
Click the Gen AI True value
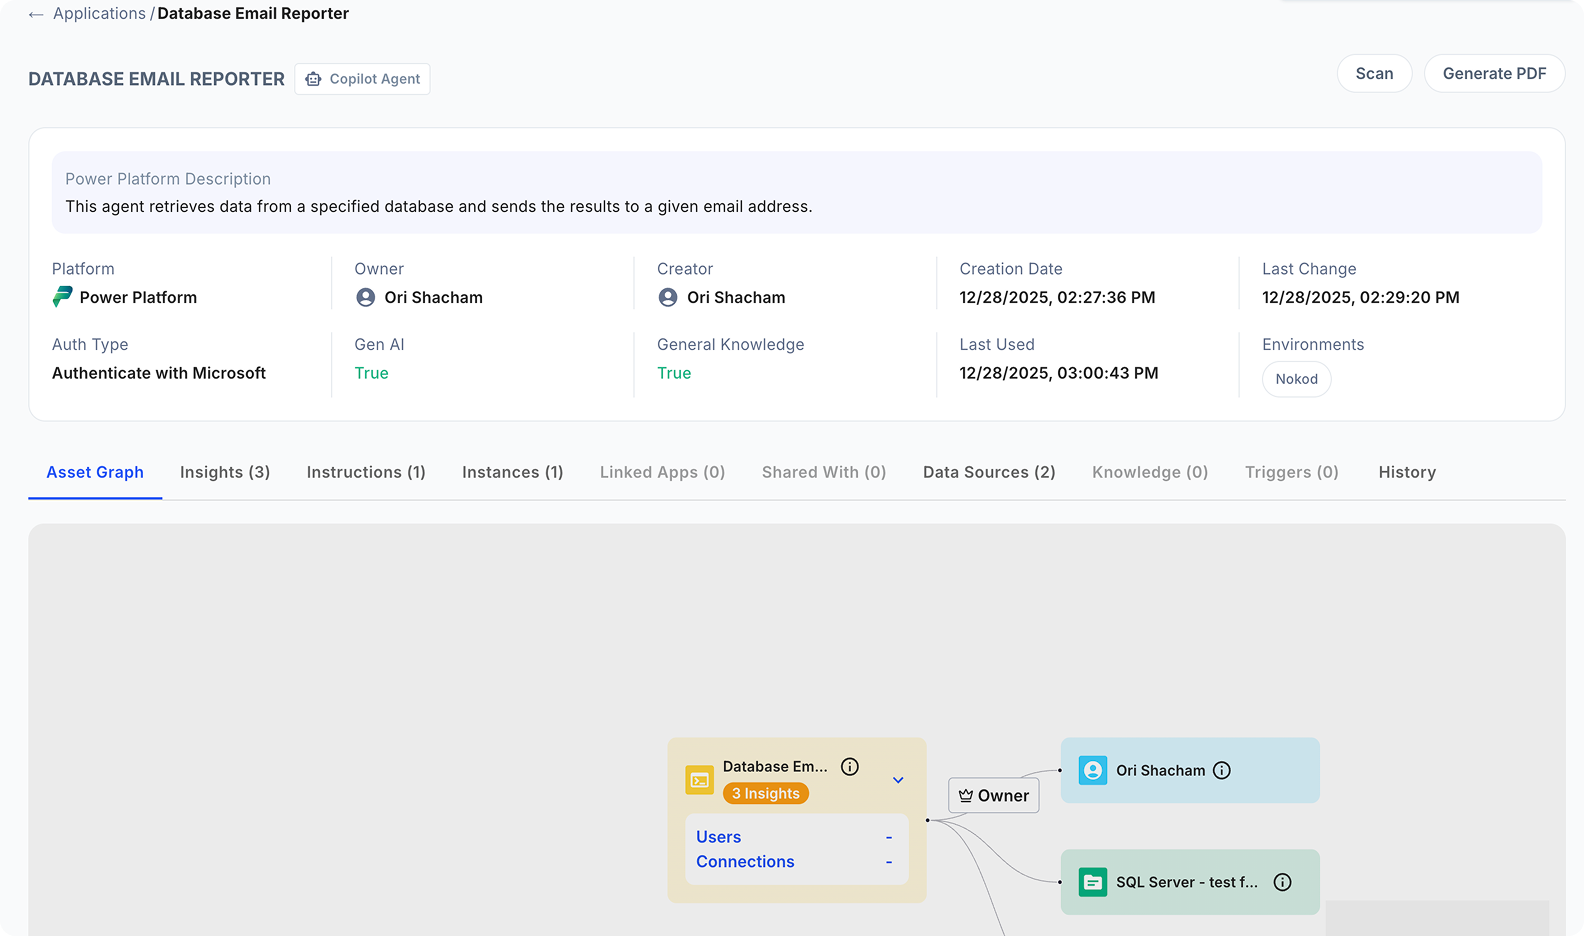371,373
